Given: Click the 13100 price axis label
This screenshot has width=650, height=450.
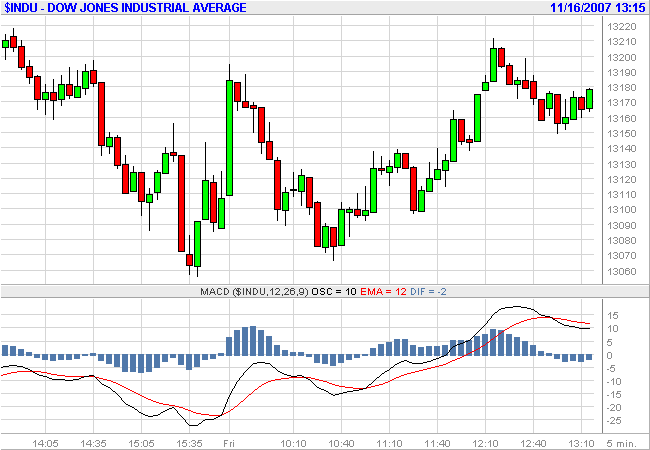Looking at the screenshot, I should point(621,210).
